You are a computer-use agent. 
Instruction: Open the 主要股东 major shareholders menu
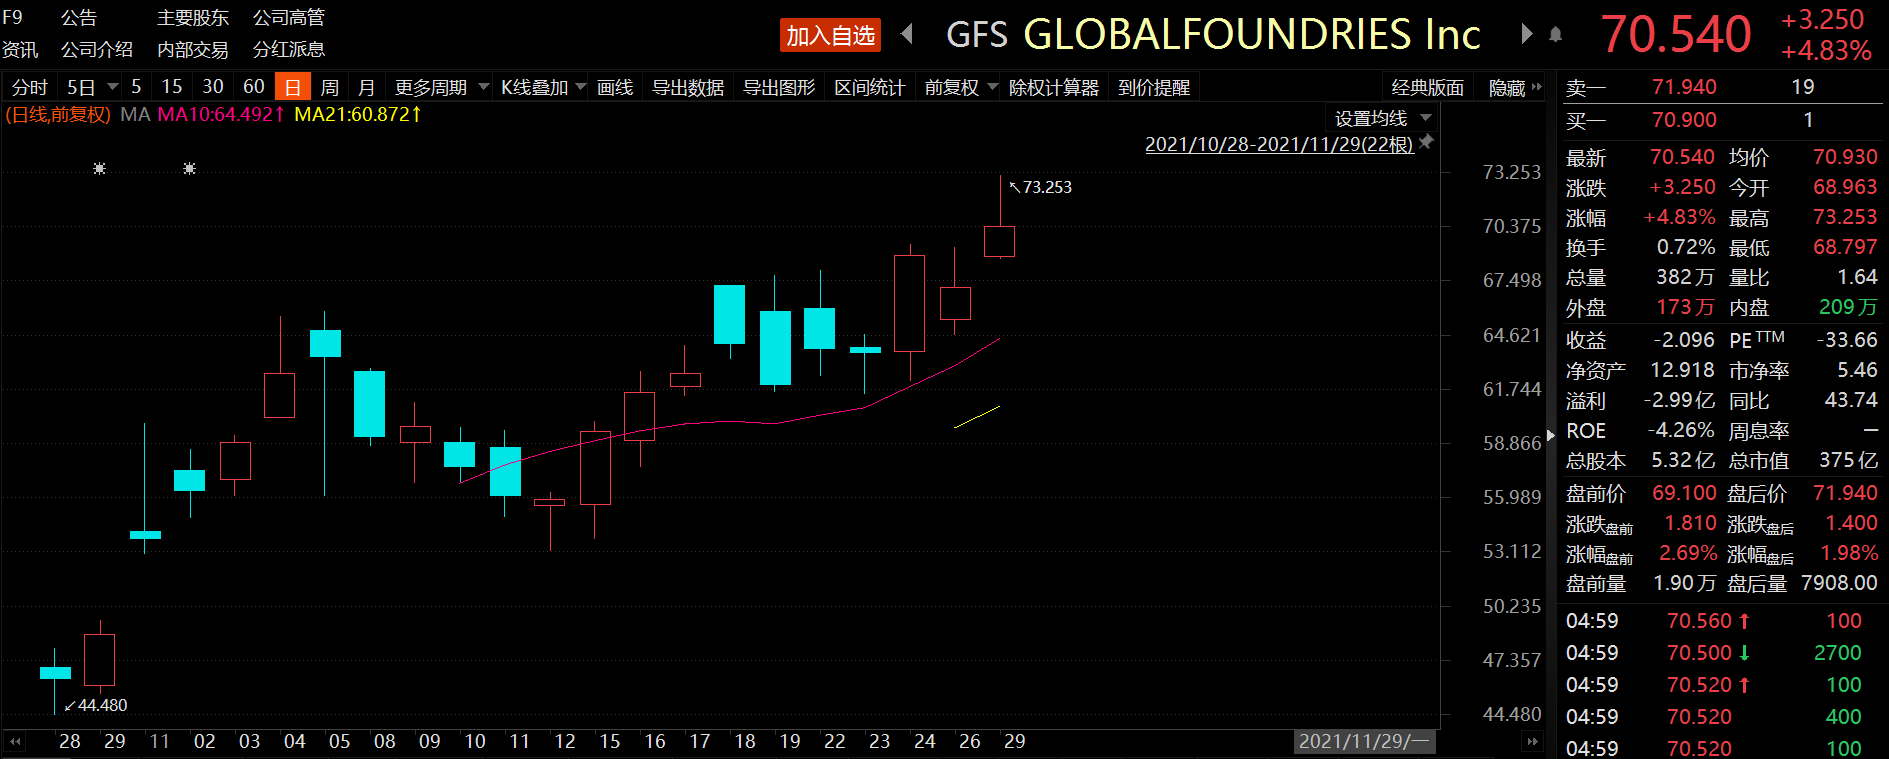pyautogui.click(x=193, y=17)
